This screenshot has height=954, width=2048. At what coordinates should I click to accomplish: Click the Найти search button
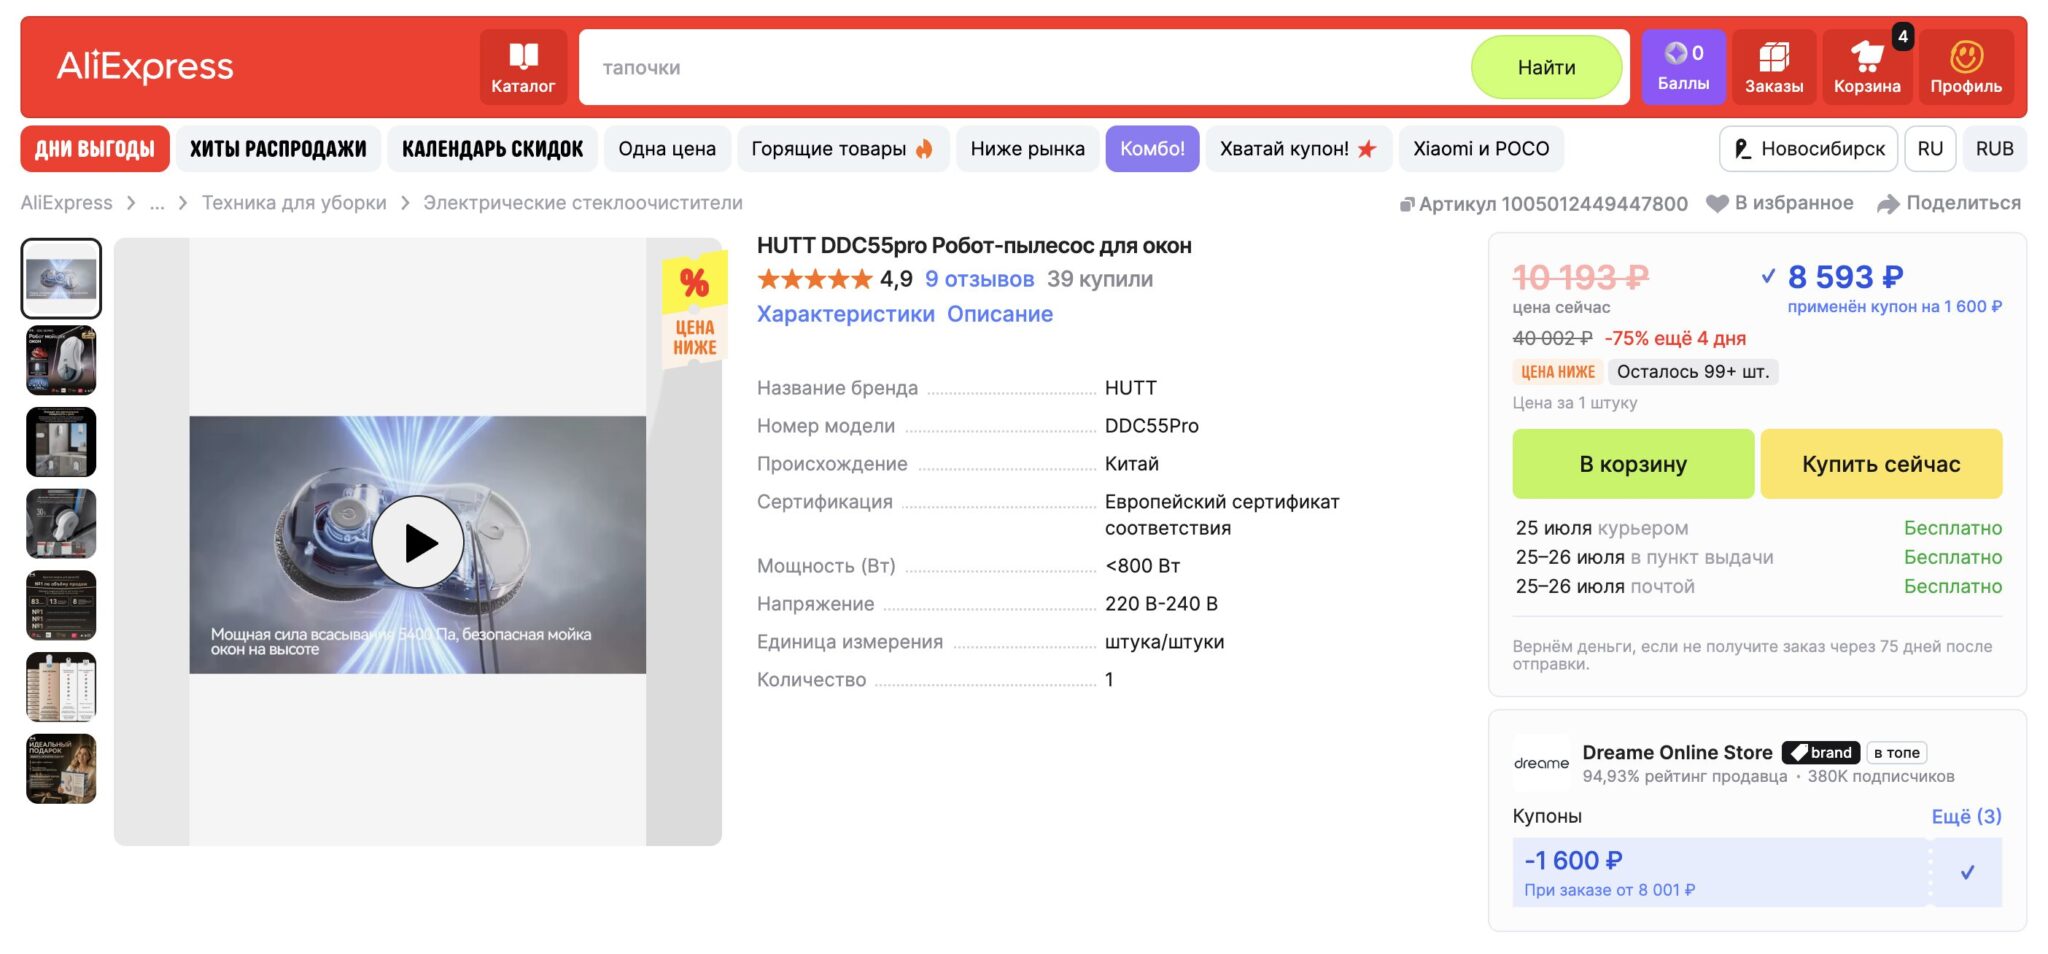[x=1546, y=67]
